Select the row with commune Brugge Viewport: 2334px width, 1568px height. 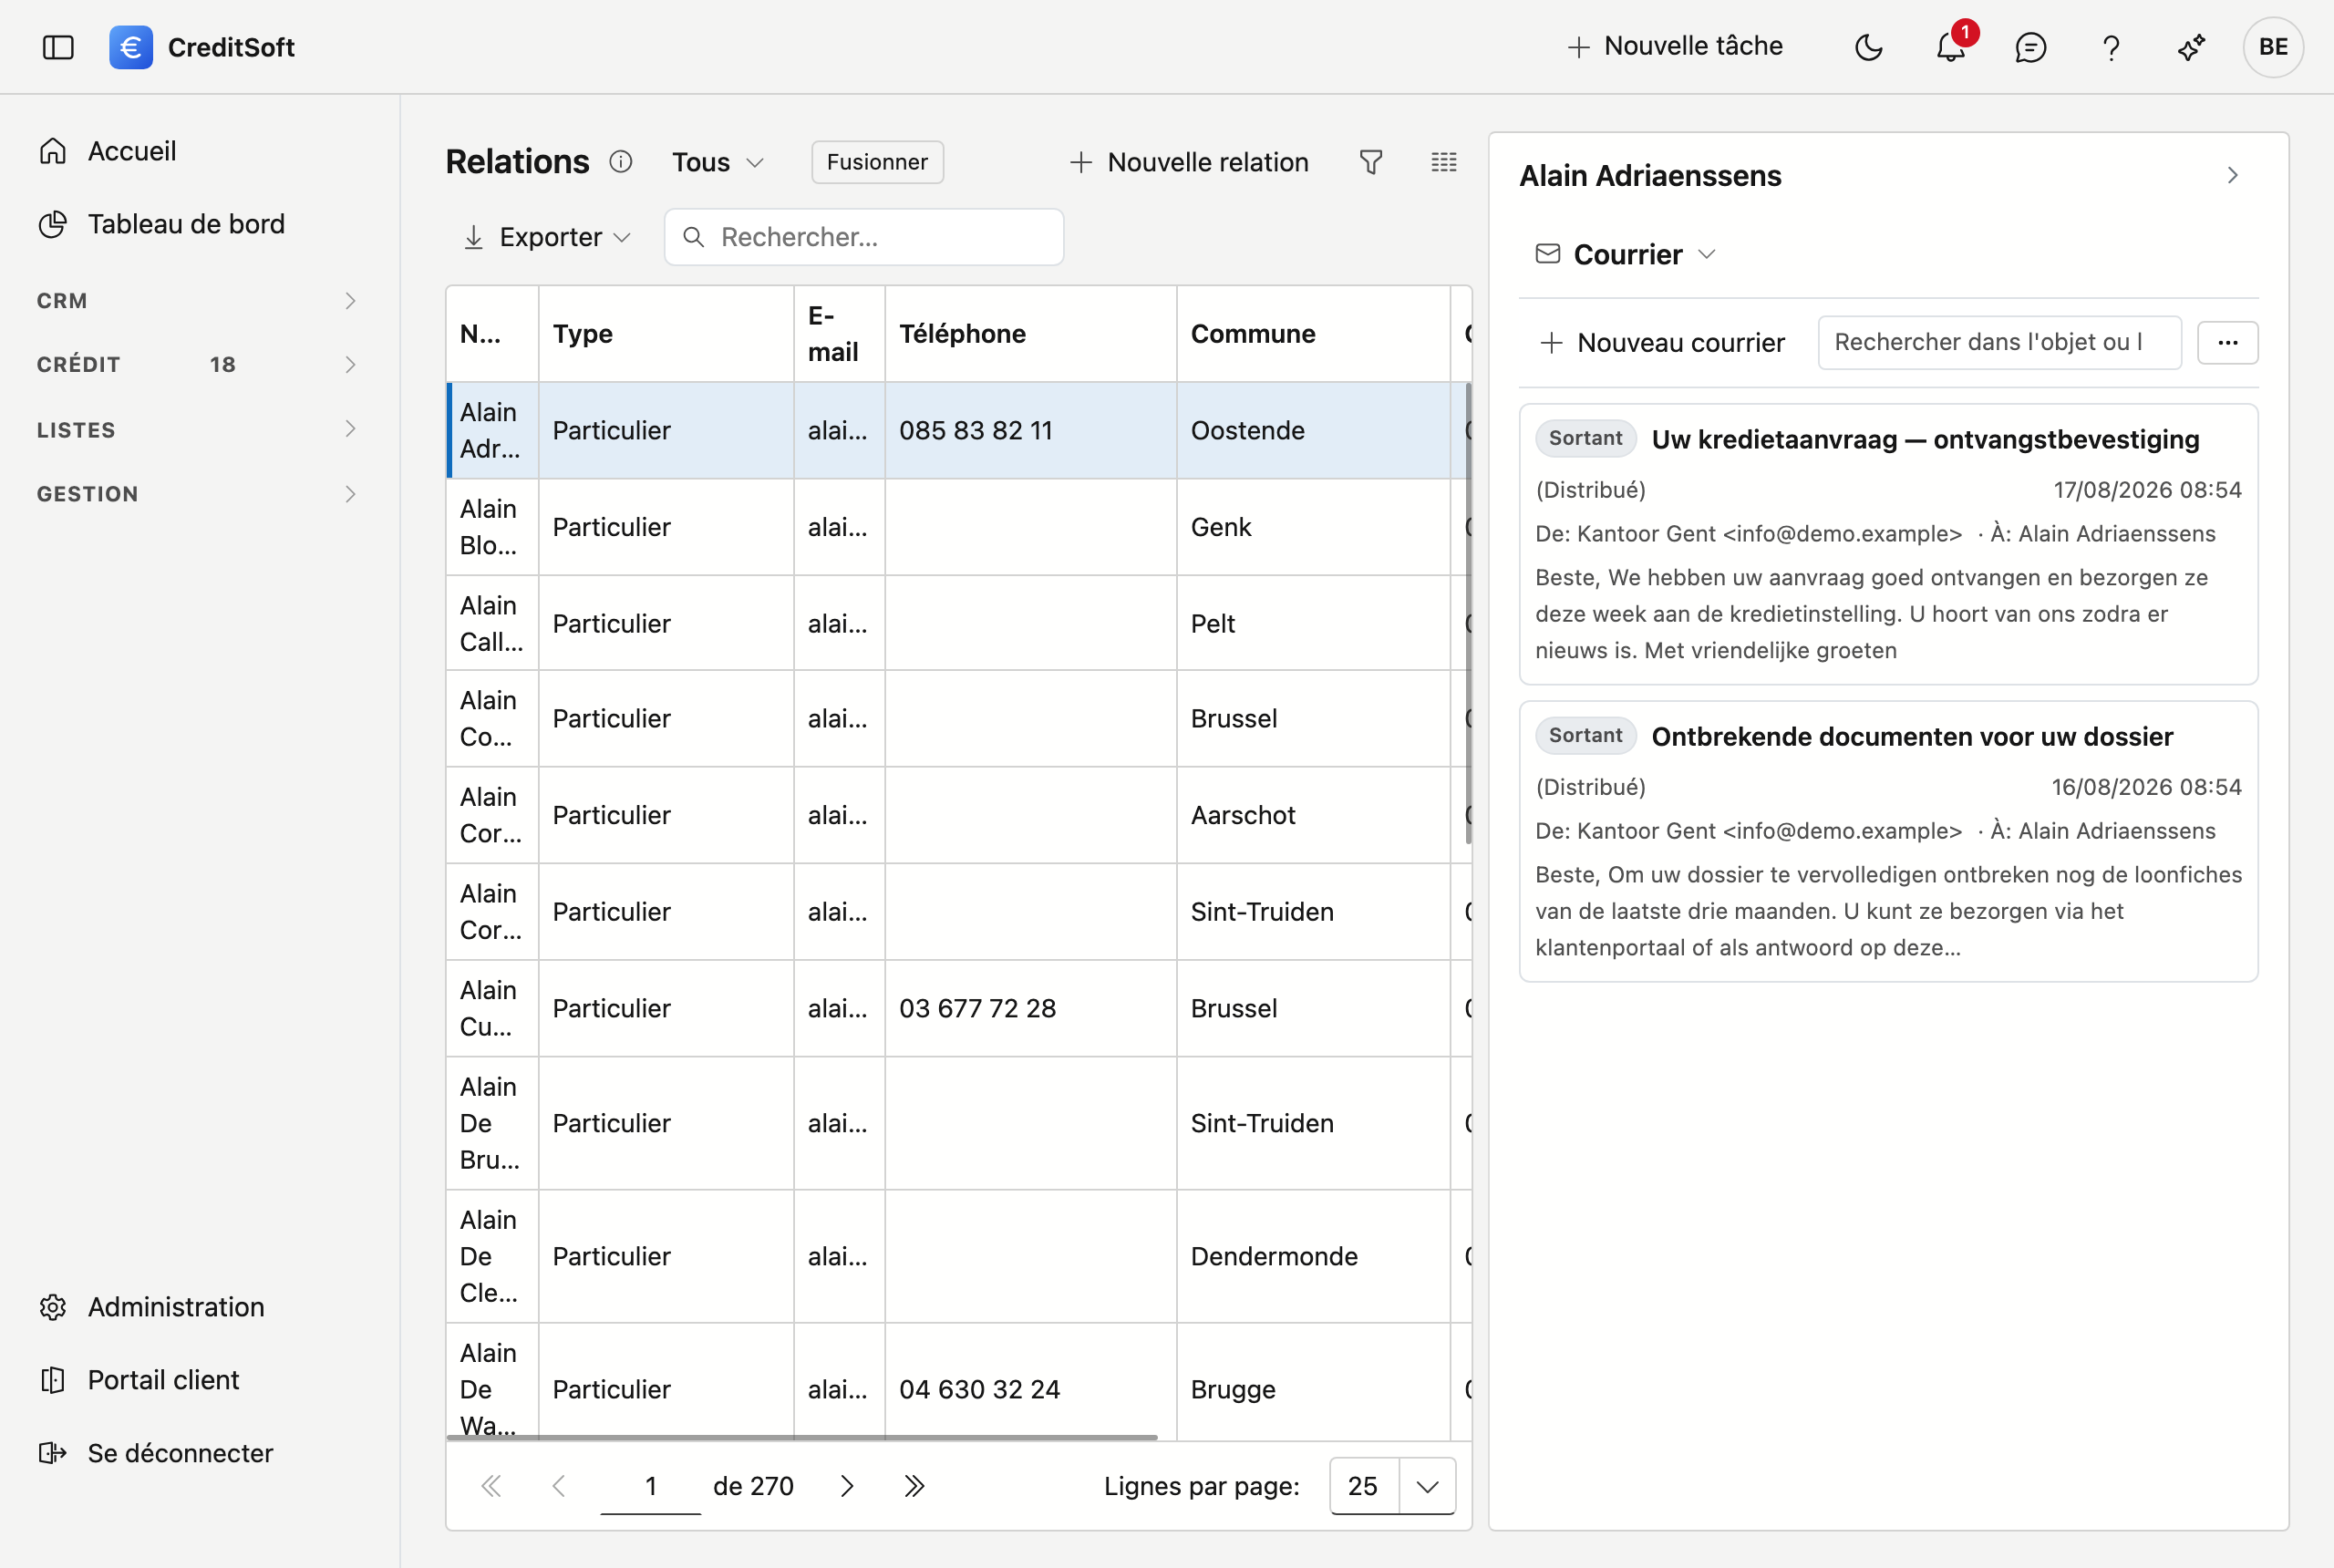(958, 1384)
